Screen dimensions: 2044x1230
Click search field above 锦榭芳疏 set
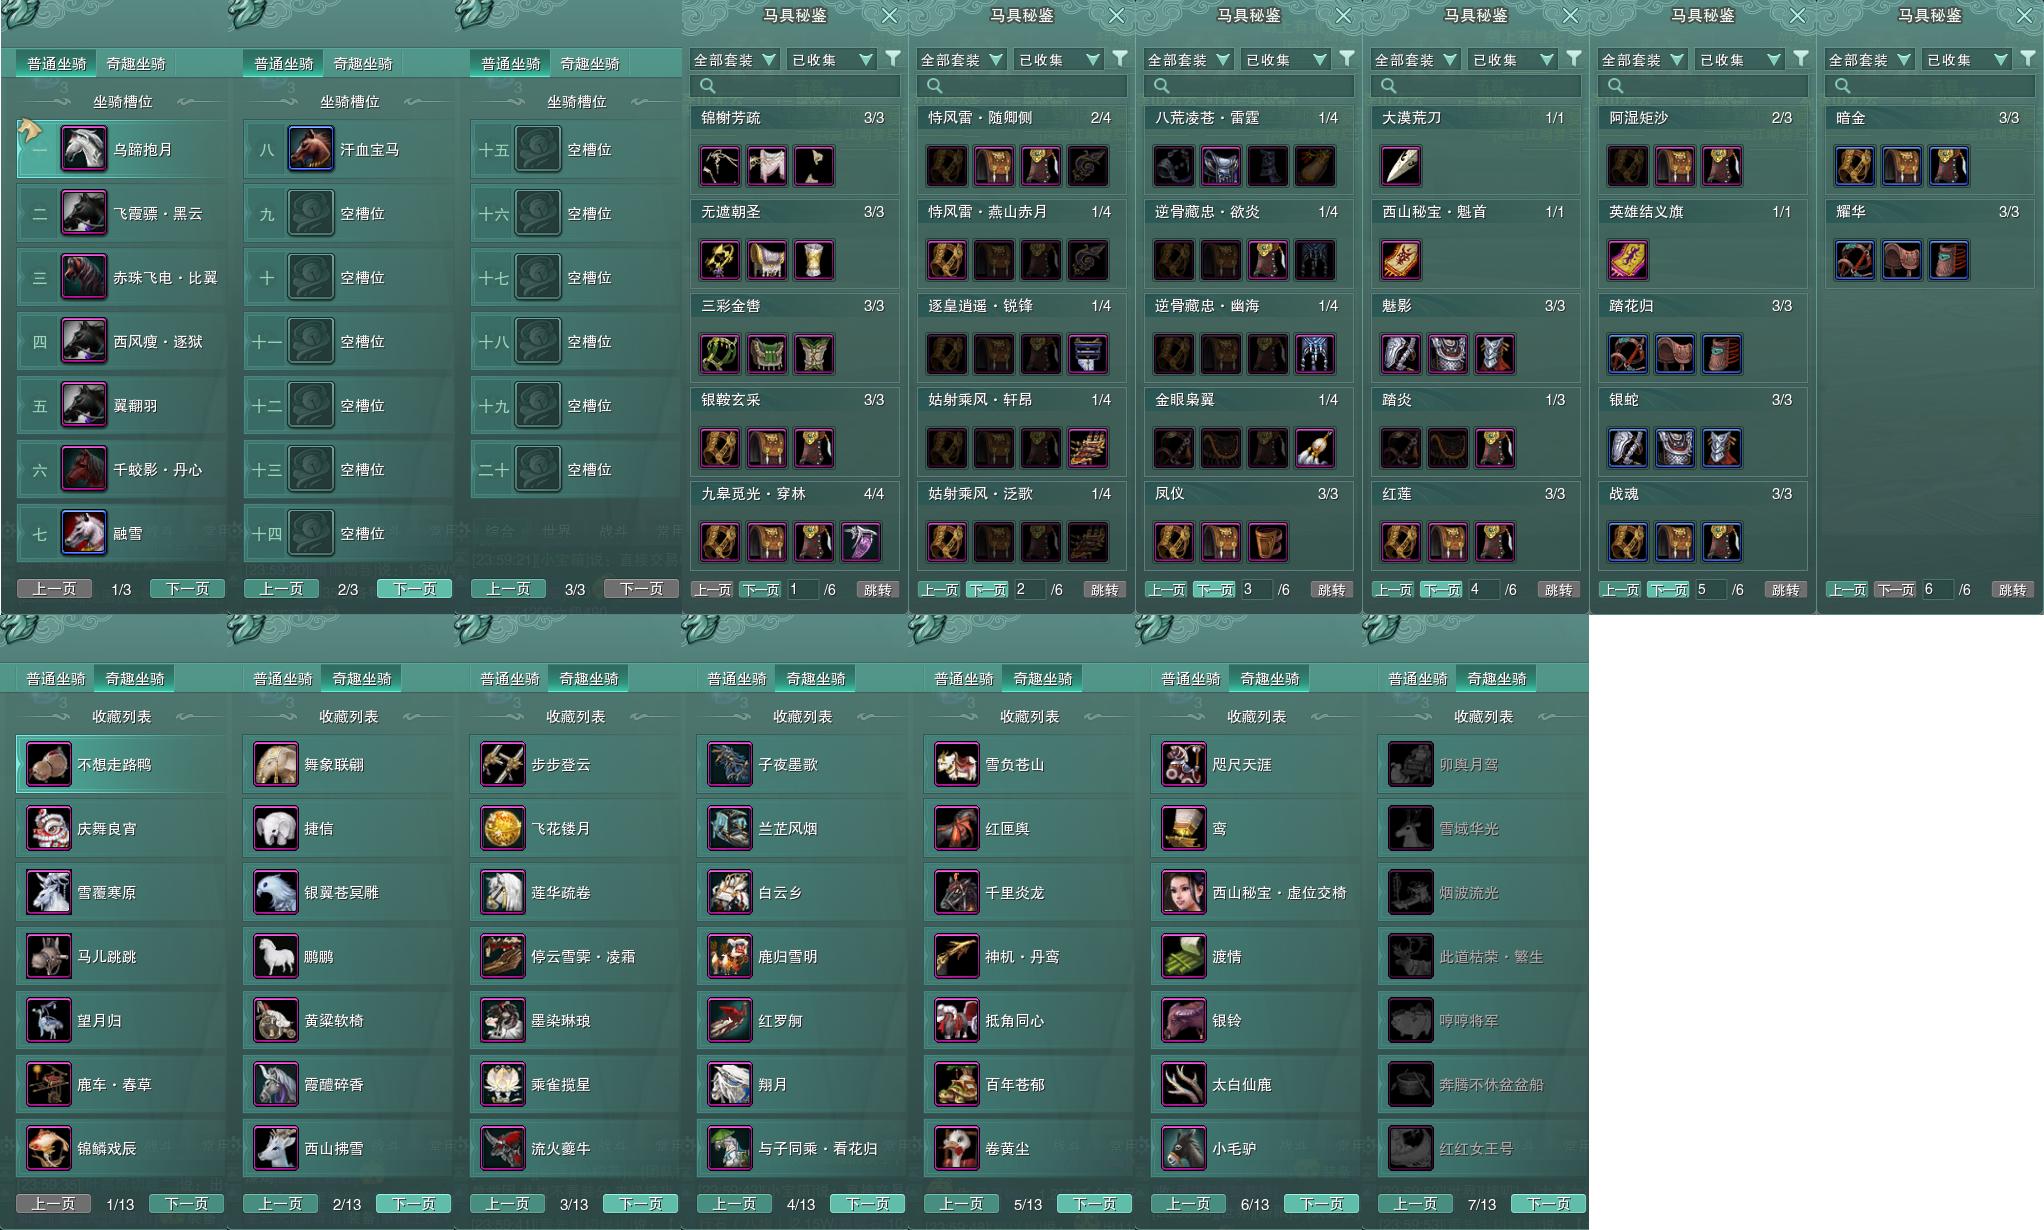click(795, 86)
